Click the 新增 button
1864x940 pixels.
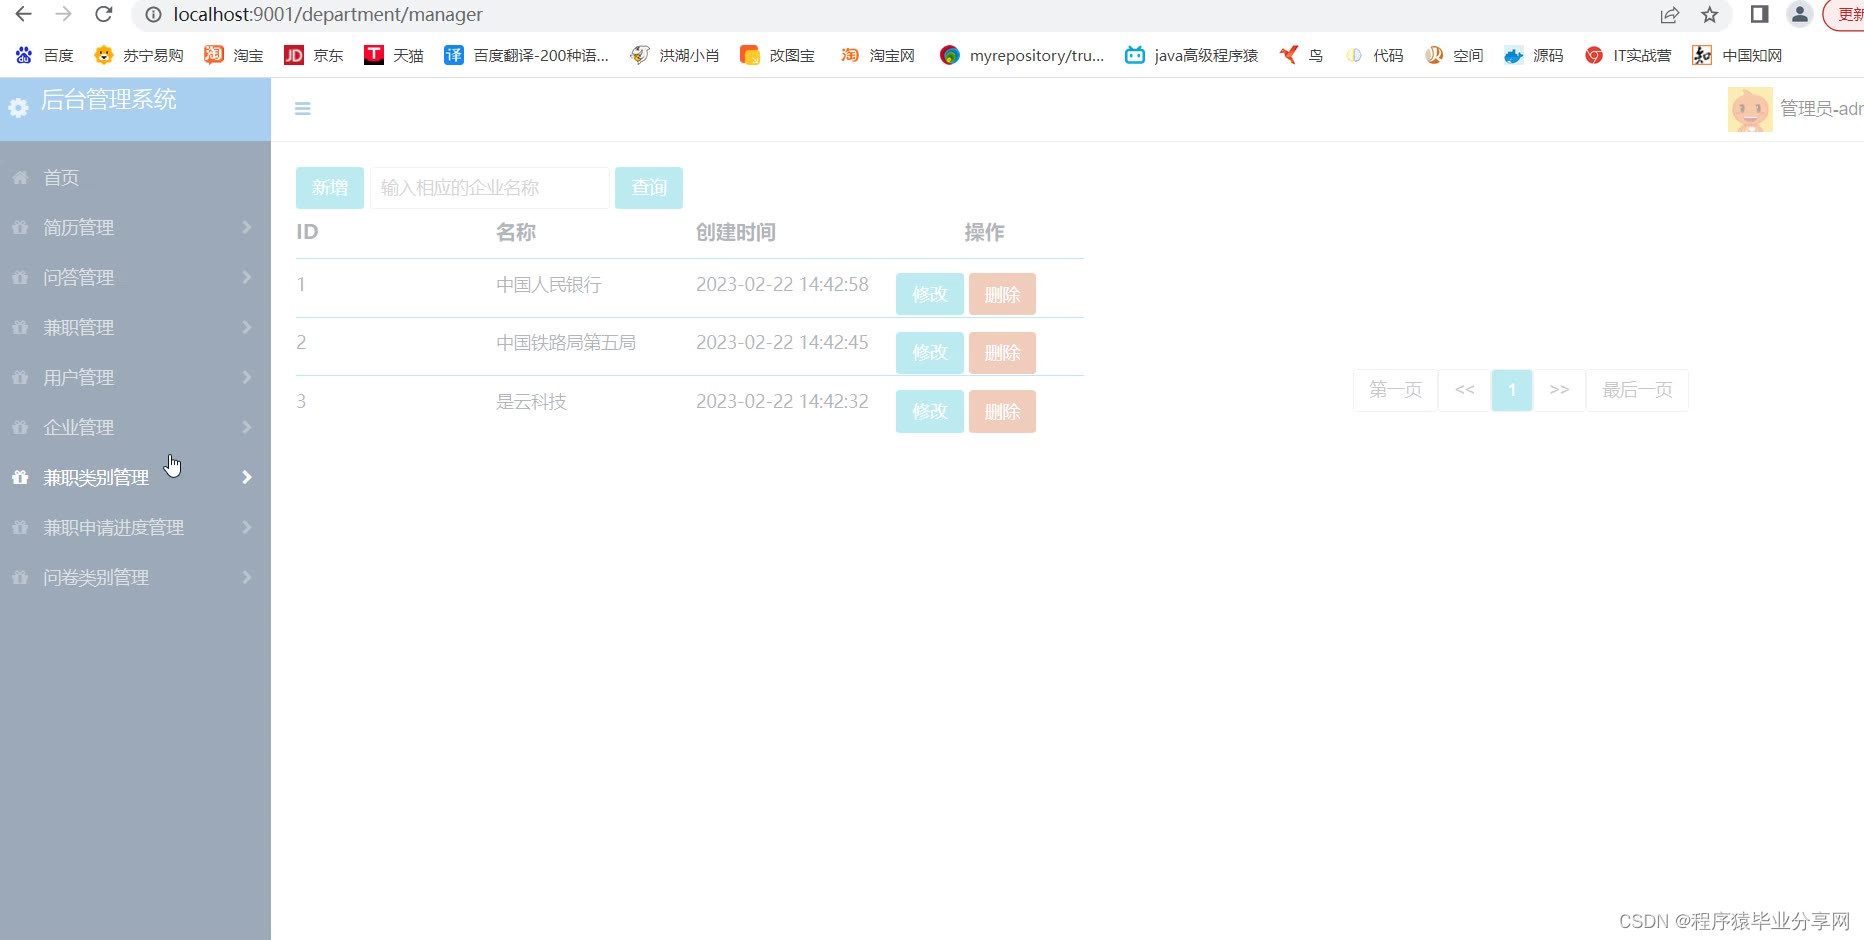click(330, 188)
